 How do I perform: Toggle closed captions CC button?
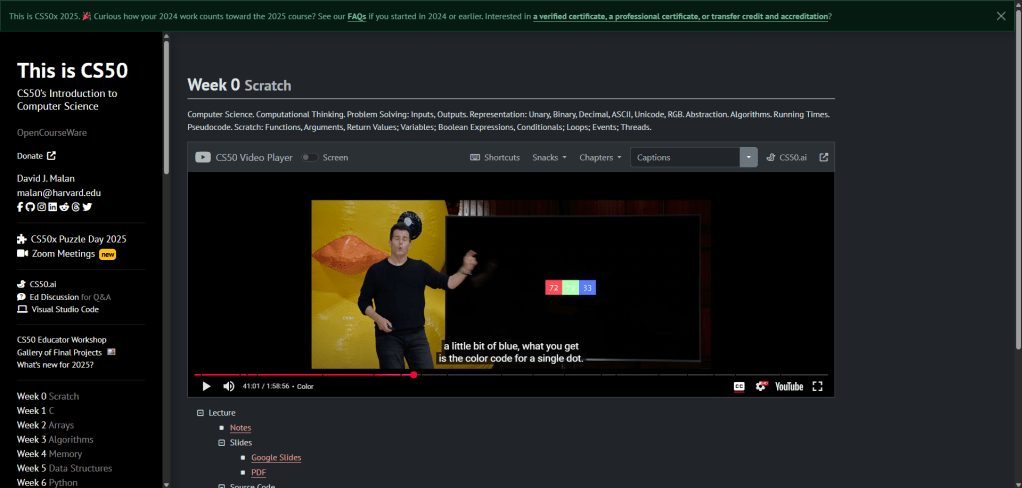coord(739,386)
